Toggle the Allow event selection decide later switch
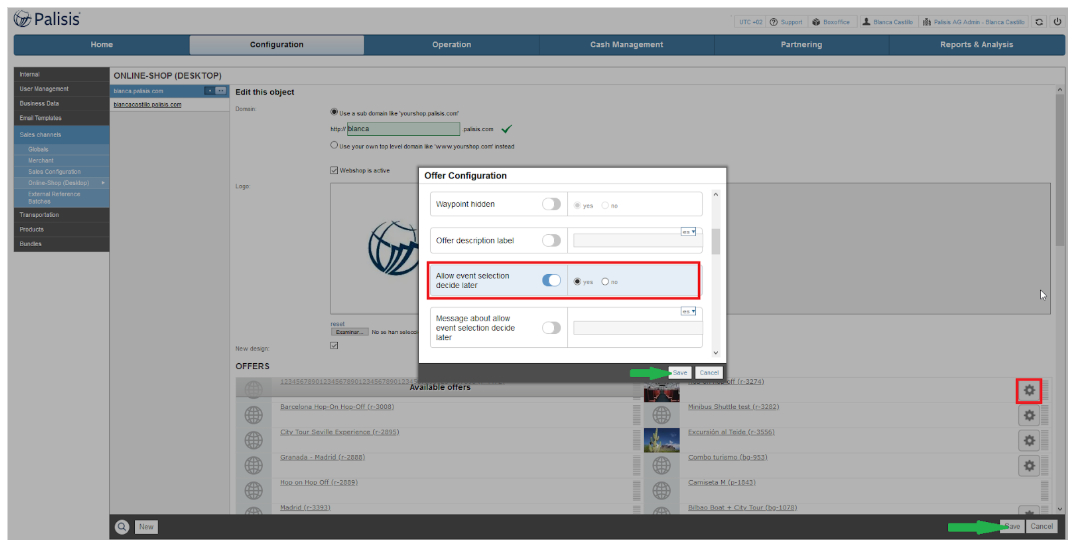 (x=551, y=280)
